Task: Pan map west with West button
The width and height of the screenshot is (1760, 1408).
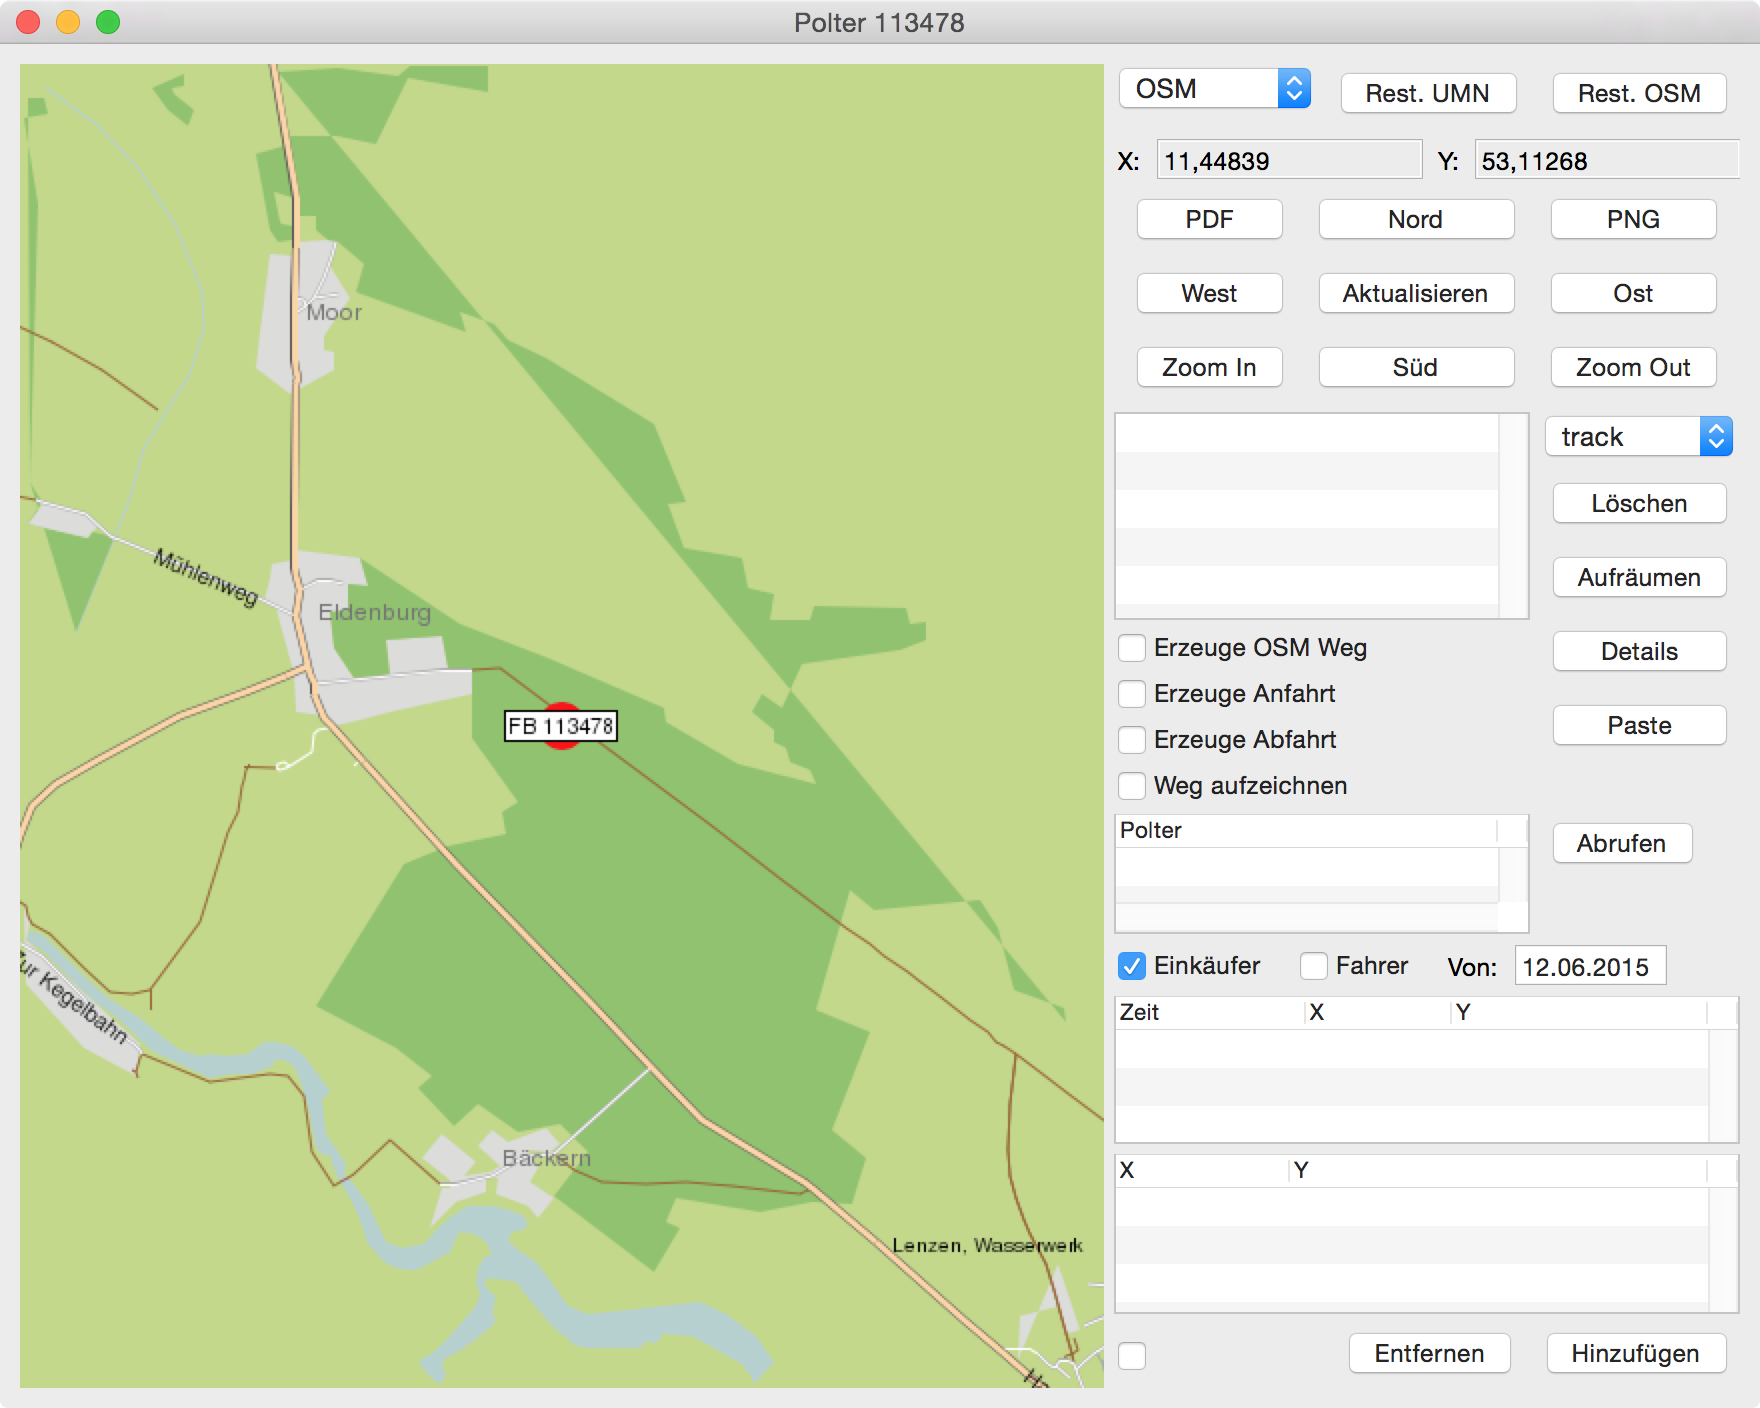Action: [1210, 293]
